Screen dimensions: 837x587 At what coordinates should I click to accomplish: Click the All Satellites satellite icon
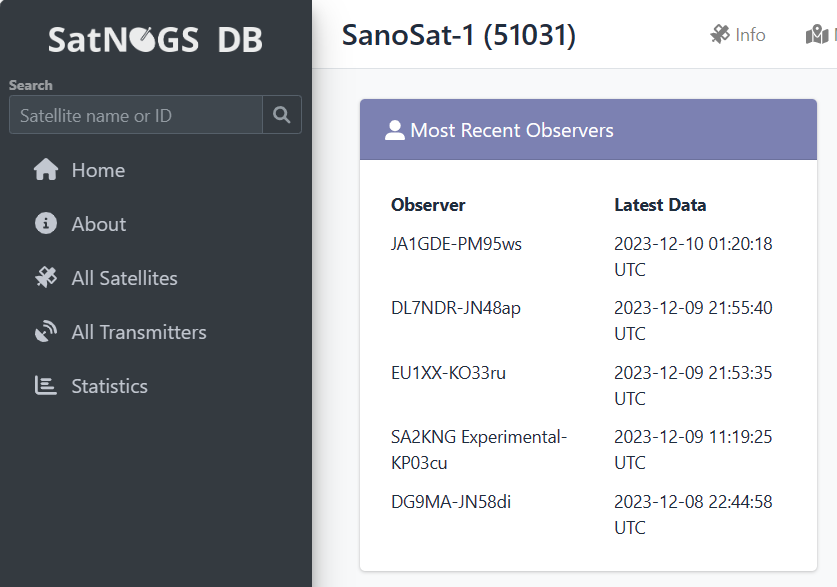click(x=46, y=277)
